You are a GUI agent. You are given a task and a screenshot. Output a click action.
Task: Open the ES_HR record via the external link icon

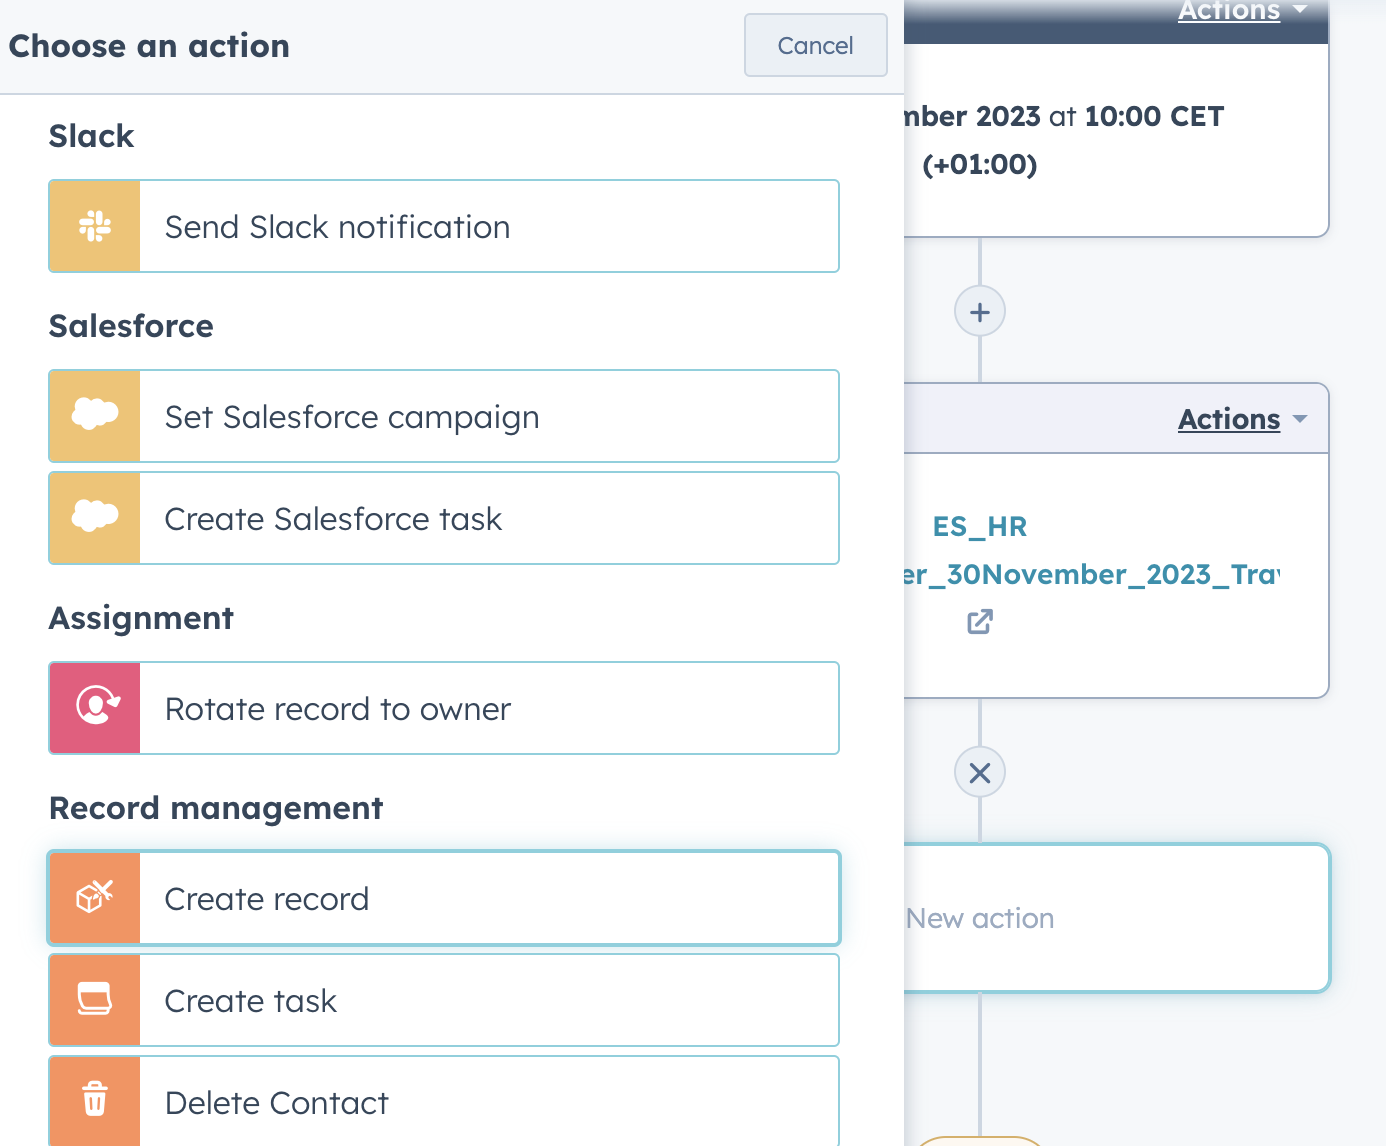[x=979, y=622]
